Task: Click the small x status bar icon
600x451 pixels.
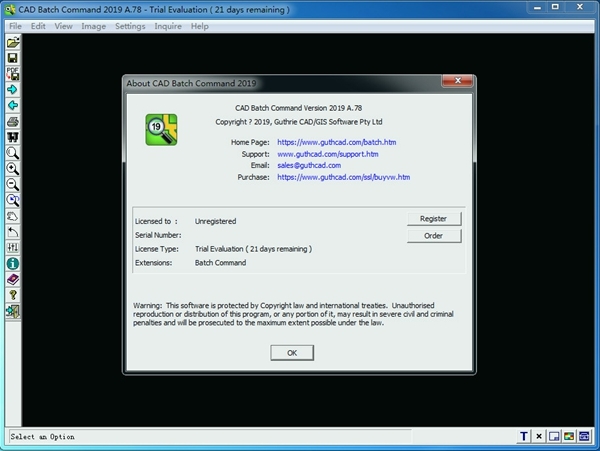Action: pos(539,436)
